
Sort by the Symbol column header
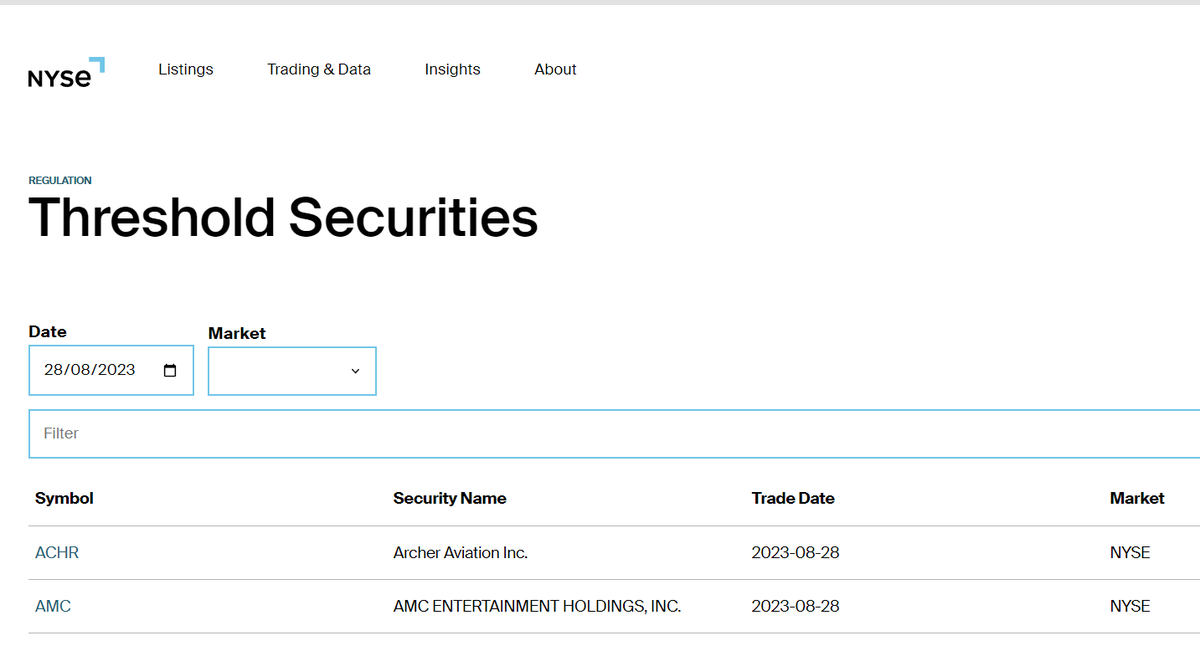pyautogui.click(x=64, y=498)
